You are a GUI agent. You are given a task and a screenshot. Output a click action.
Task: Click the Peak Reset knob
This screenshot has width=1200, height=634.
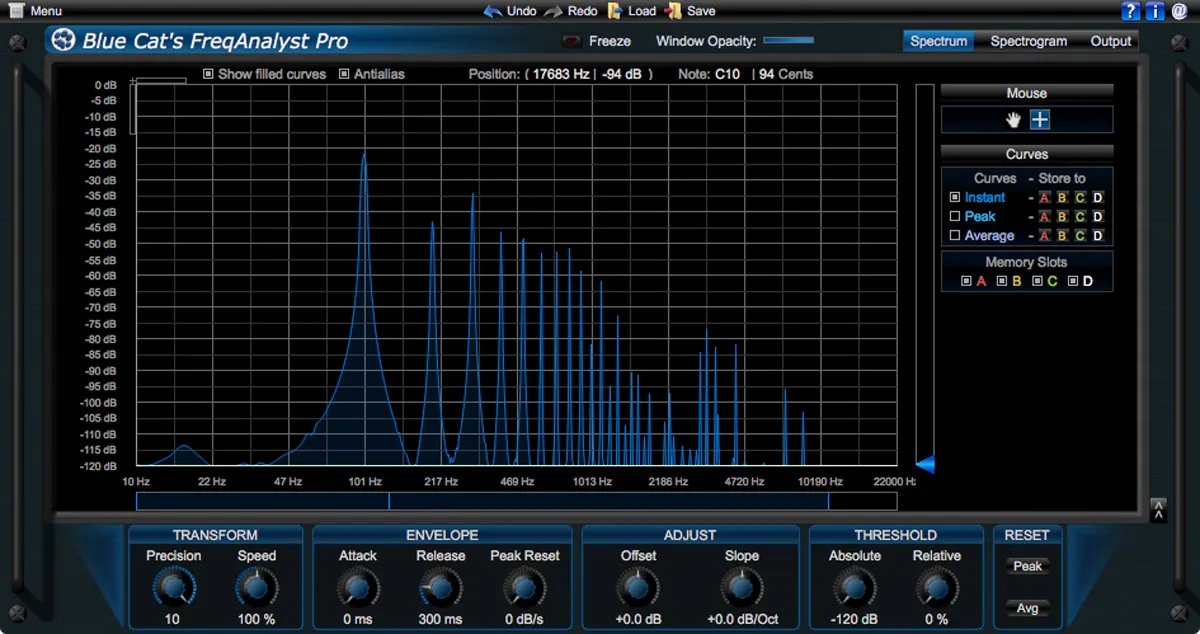[524, 587]
